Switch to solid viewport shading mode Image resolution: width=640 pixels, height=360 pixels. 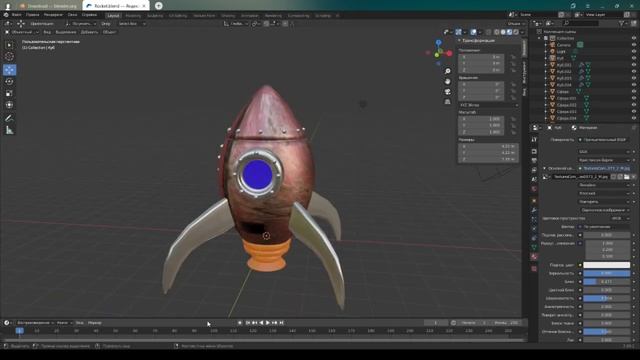(503, 32)
